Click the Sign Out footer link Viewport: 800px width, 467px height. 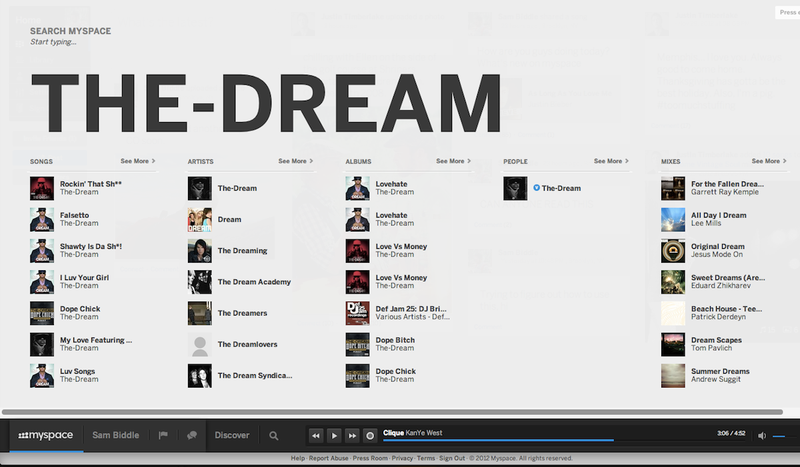coord(452,458)
